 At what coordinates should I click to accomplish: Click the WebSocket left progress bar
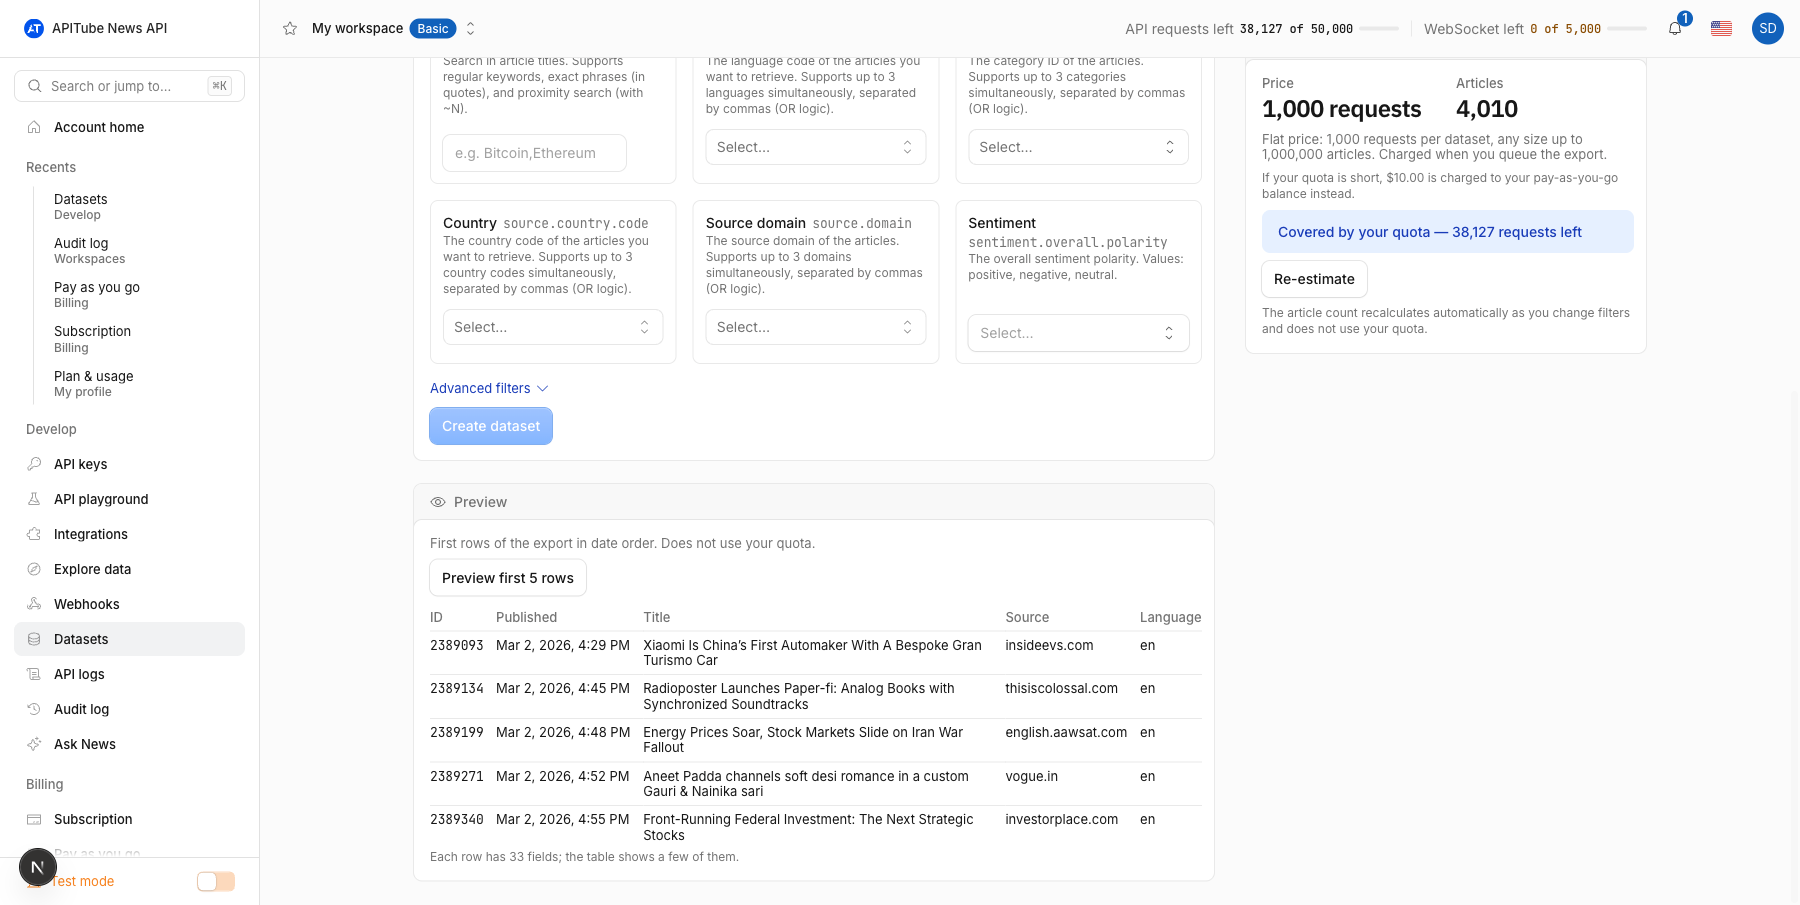[x=1627, y=29]
